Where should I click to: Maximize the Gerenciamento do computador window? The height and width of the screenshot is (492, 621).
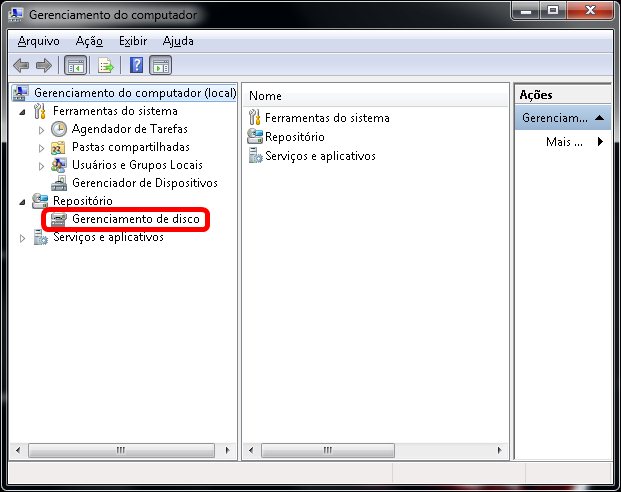[553, 11]
